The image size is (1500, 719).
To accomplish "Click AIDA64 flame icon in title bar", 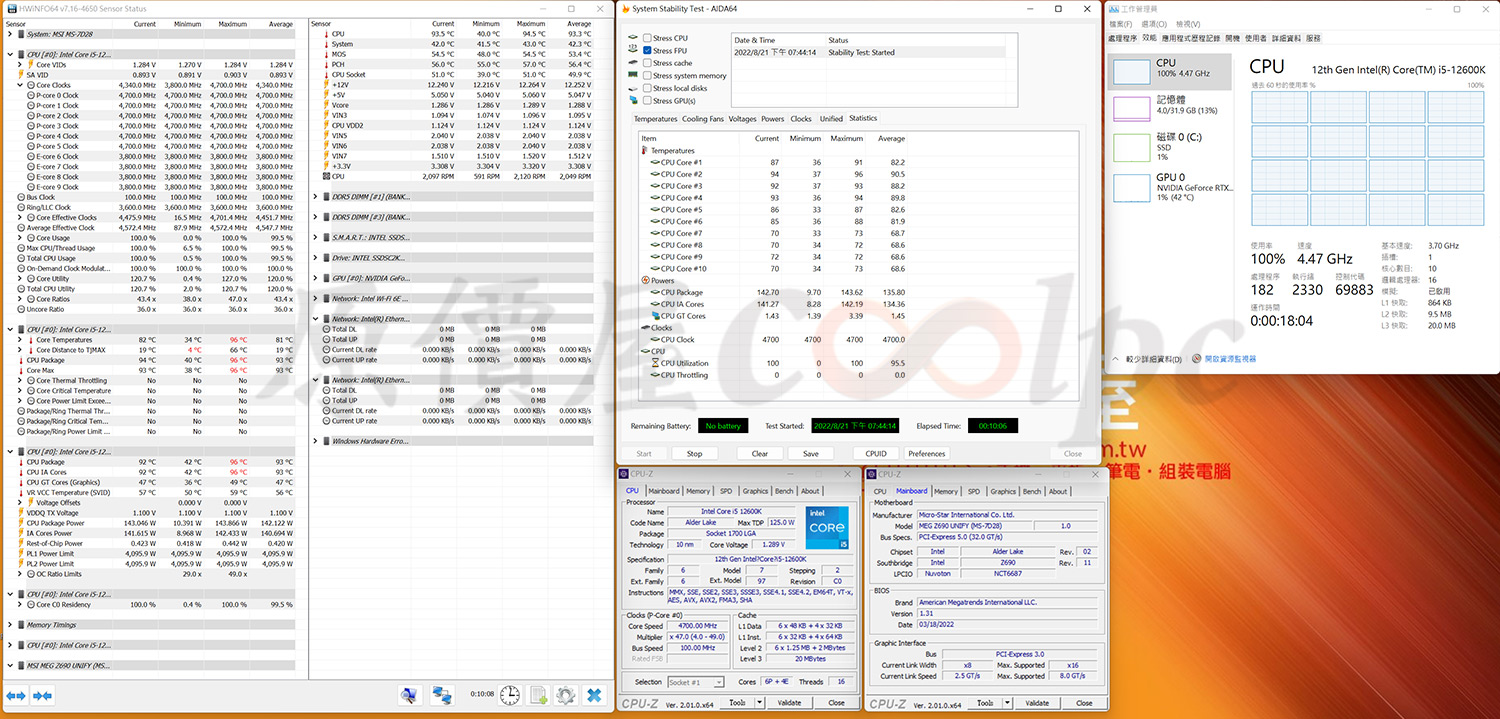I will (626, 8).
